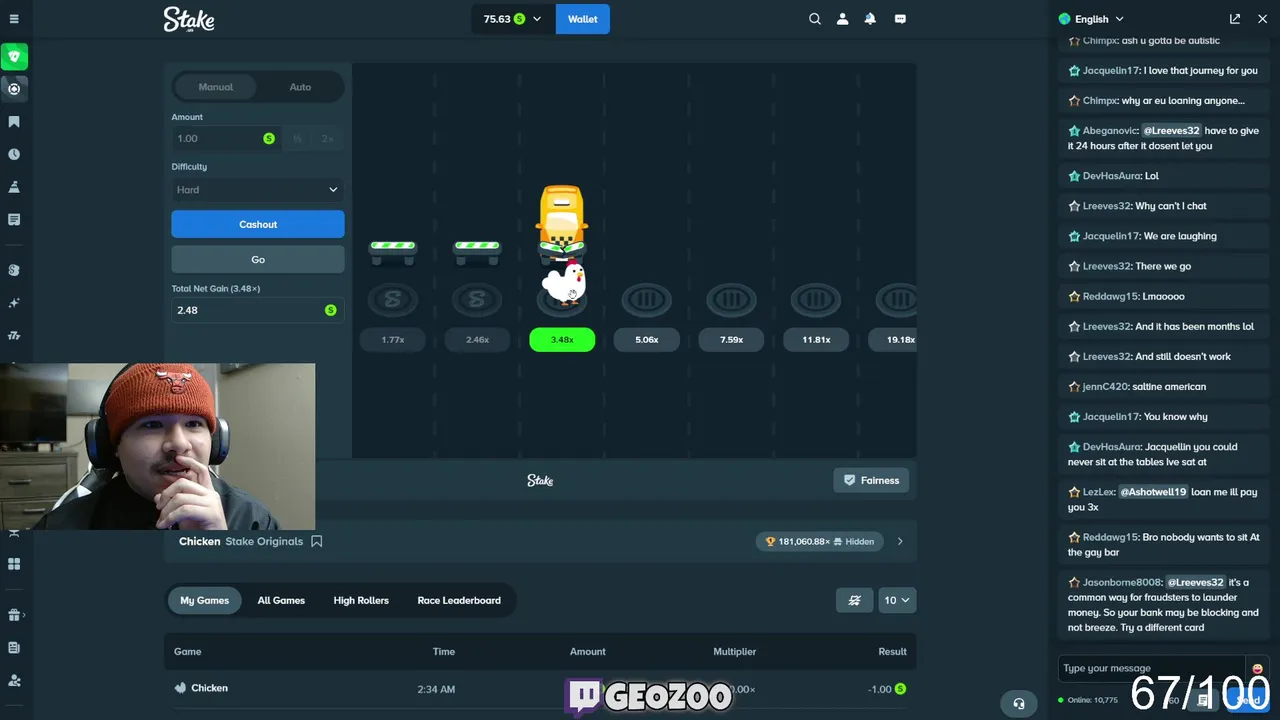The image size is (1280, 720).
Task: Select the All Games tab
Action: pos(281,600)
